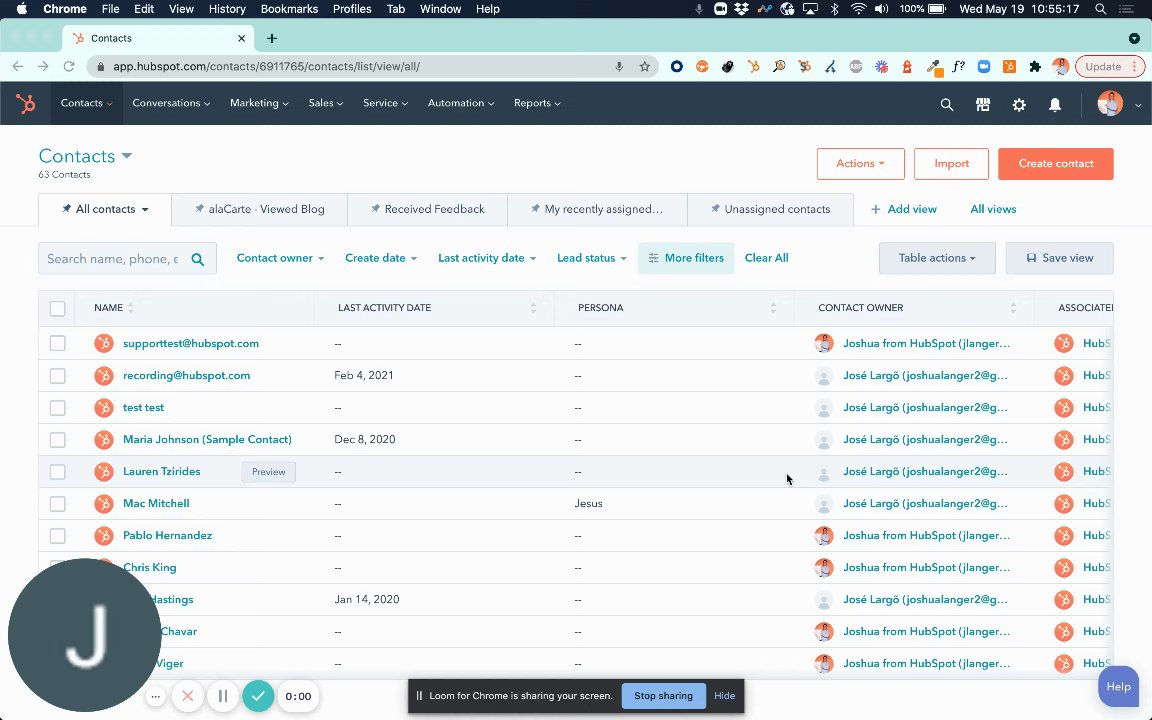Reload the page in Chrome
1152x720 pixels.
point(69,66)
